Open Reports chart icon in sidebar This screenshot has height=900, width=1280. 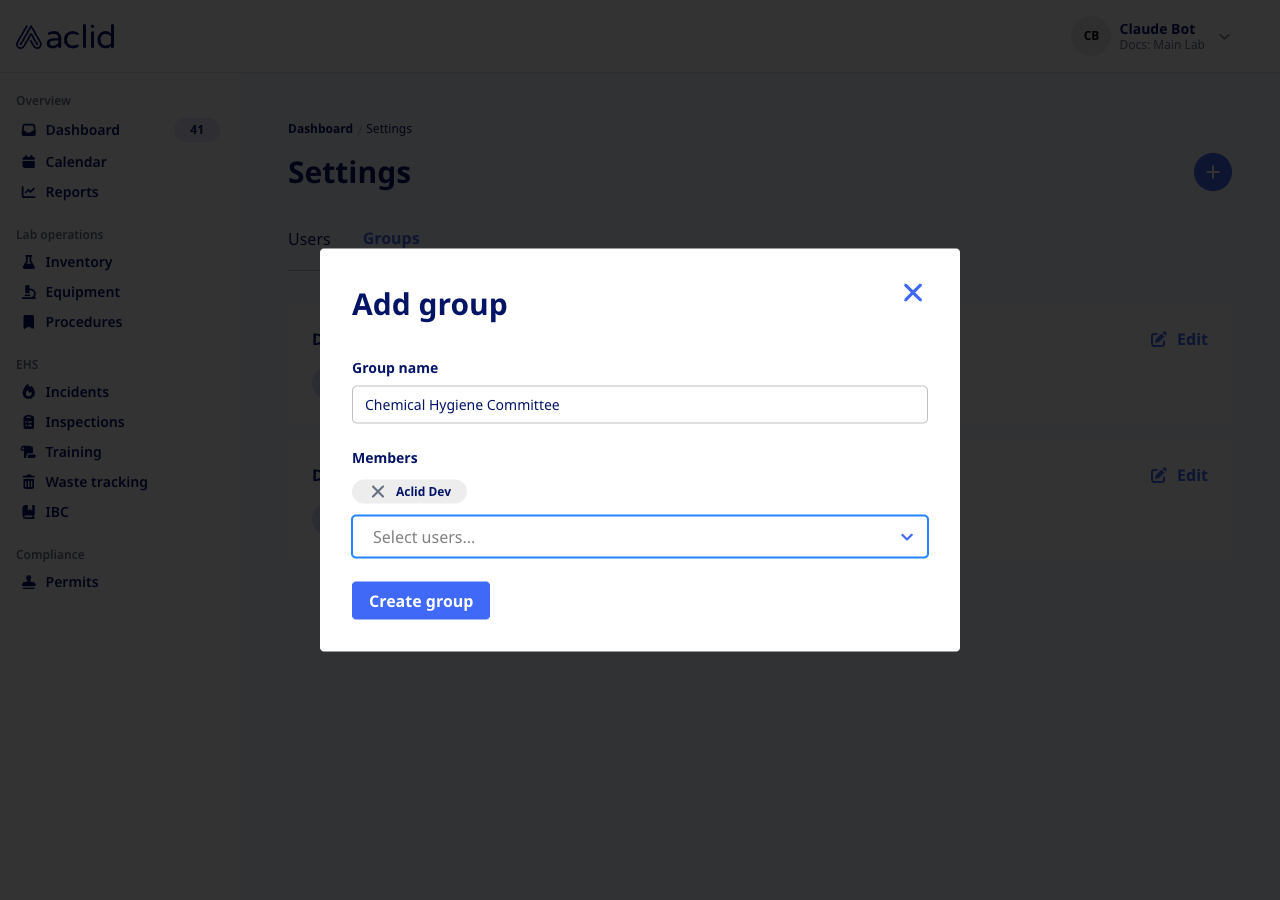[x=29, y=192]
